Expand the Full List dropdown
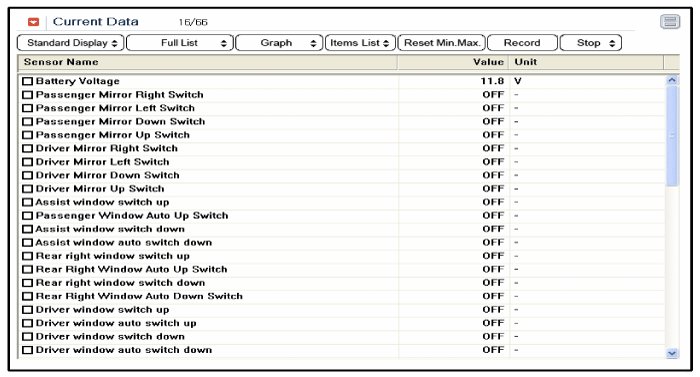Viewport: 700px width, 377px height. 180,43
